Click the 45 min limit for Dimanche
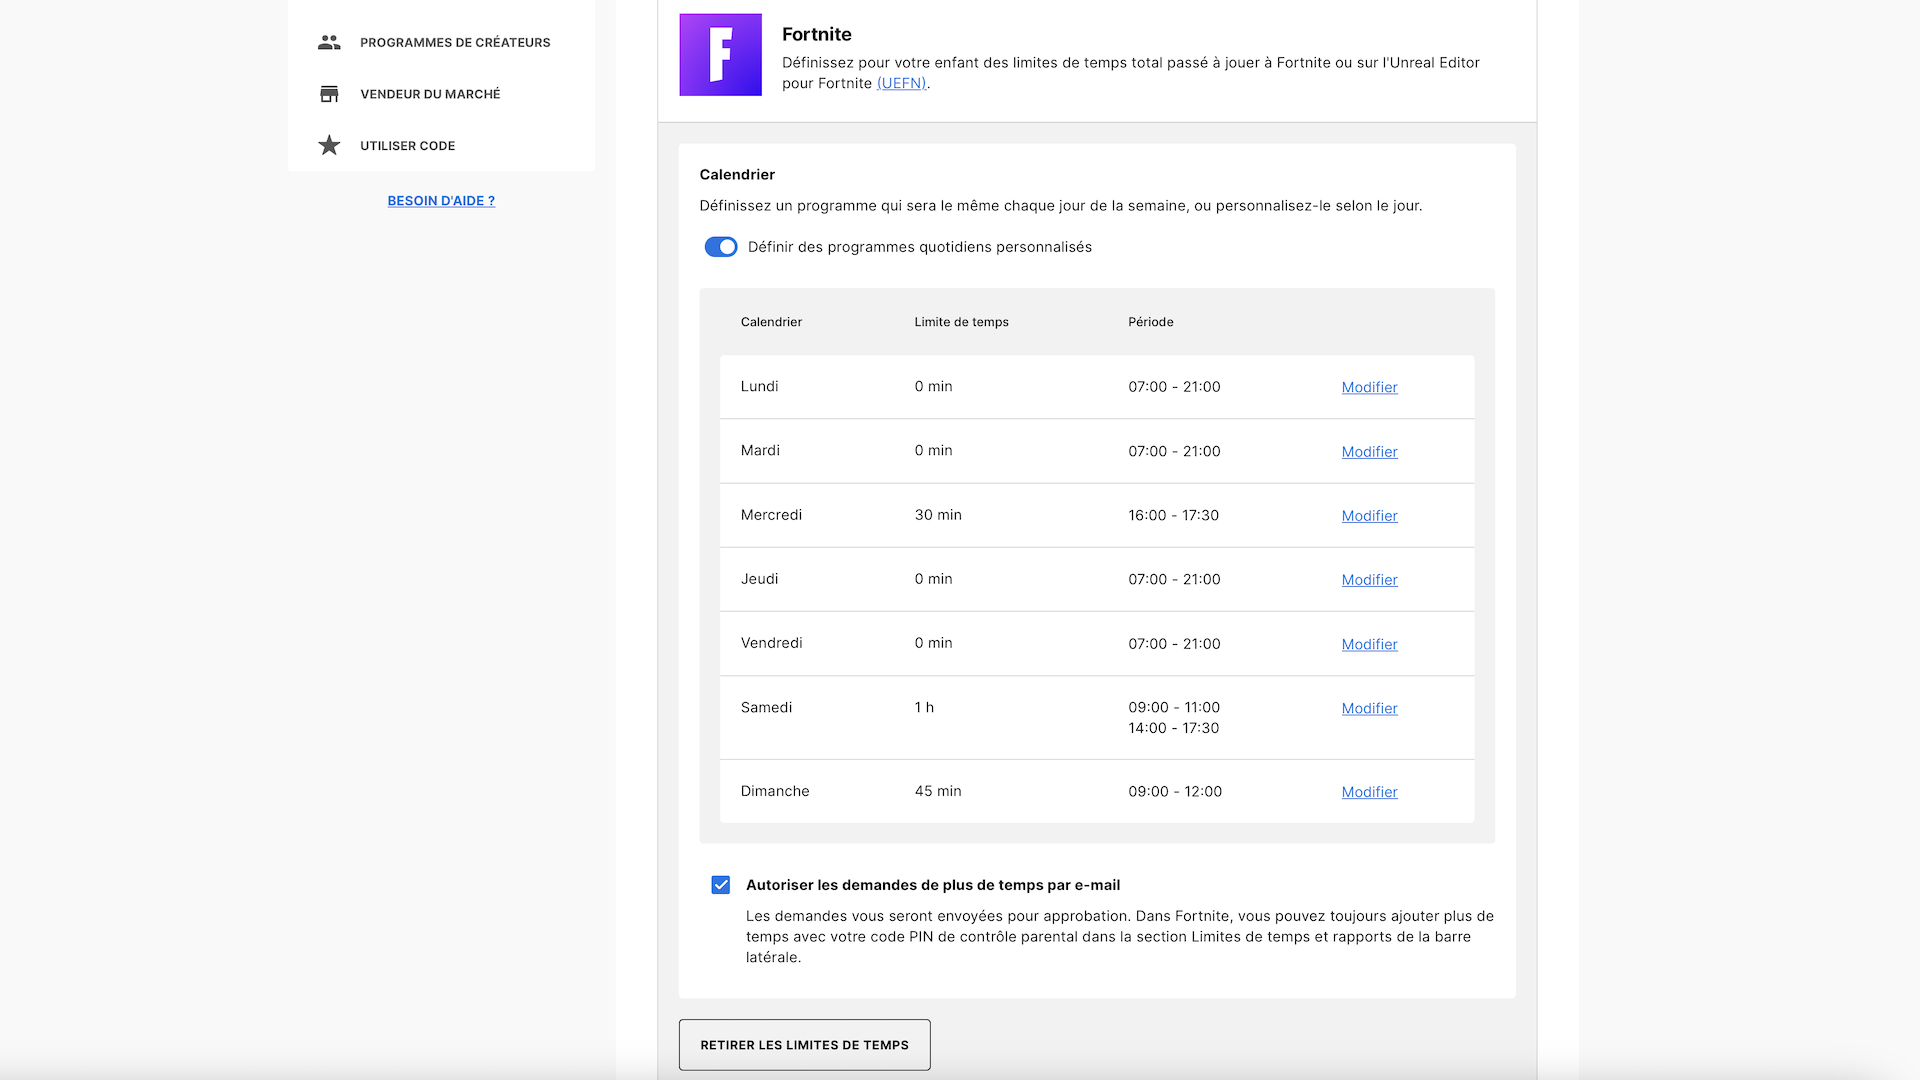 coord(937,791)
